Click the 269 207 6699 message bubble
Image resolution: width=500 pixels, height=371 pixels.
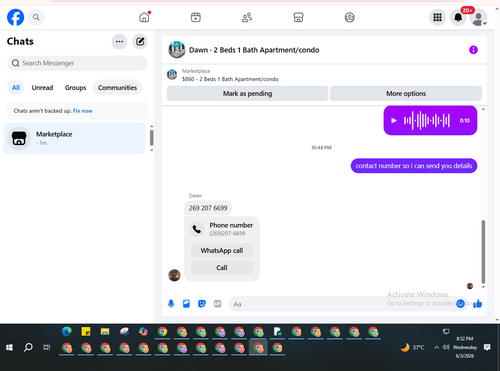coord(208,208)
